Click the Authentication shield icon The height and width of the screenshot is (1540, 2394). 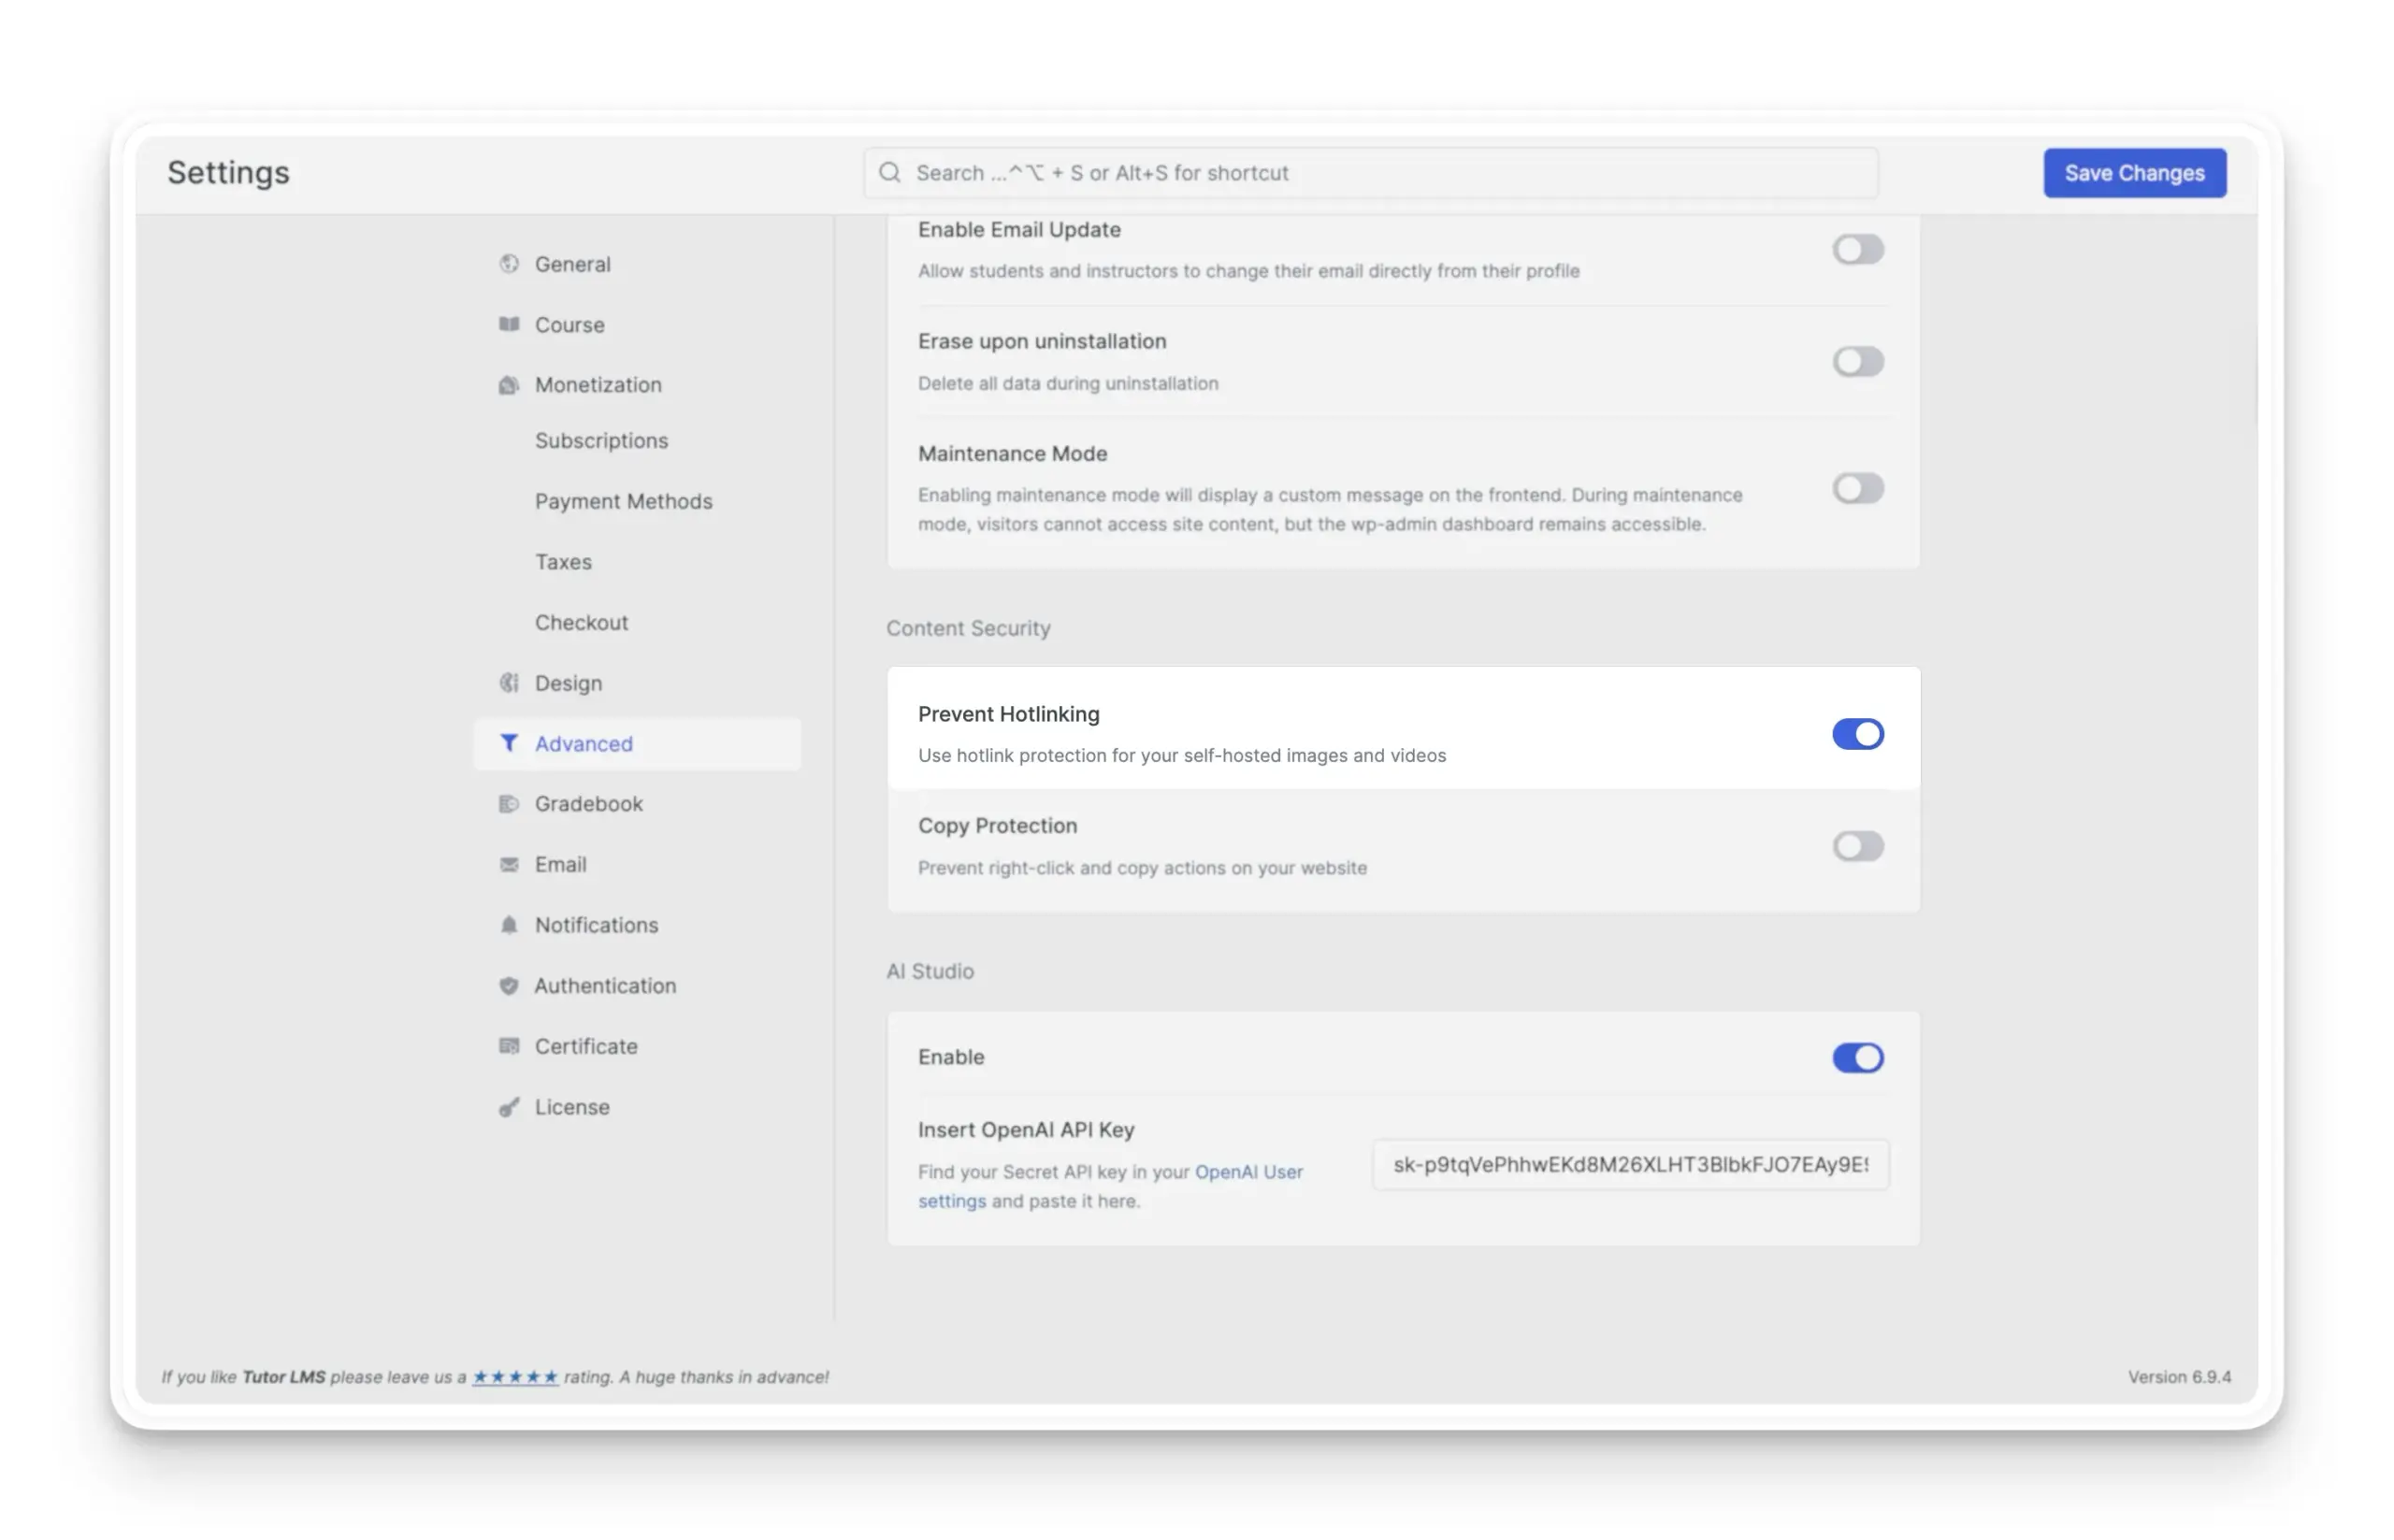pos(510,986)
